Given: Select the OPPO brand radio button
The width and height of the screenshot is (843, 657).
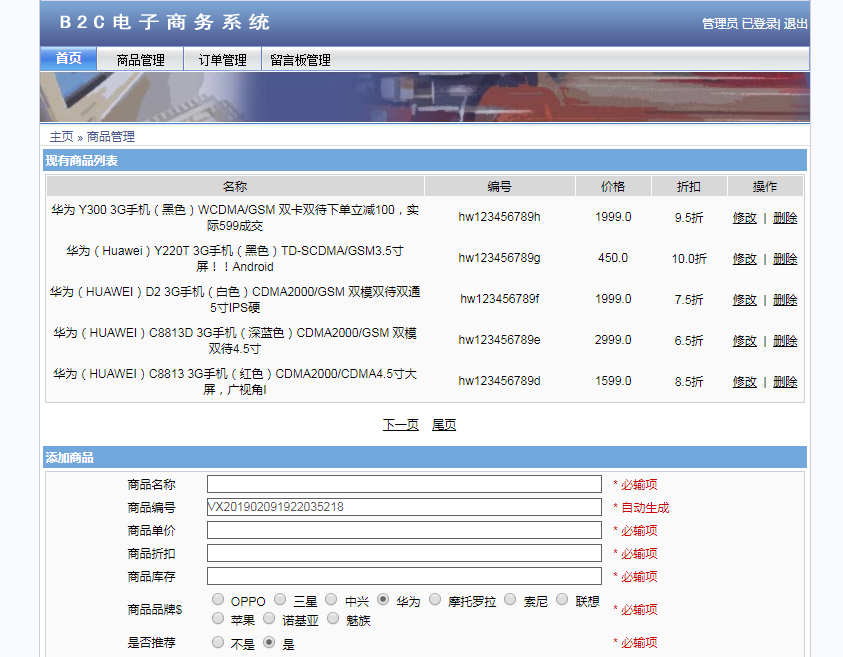Looking at the screenshot, I should coord(218,599).
